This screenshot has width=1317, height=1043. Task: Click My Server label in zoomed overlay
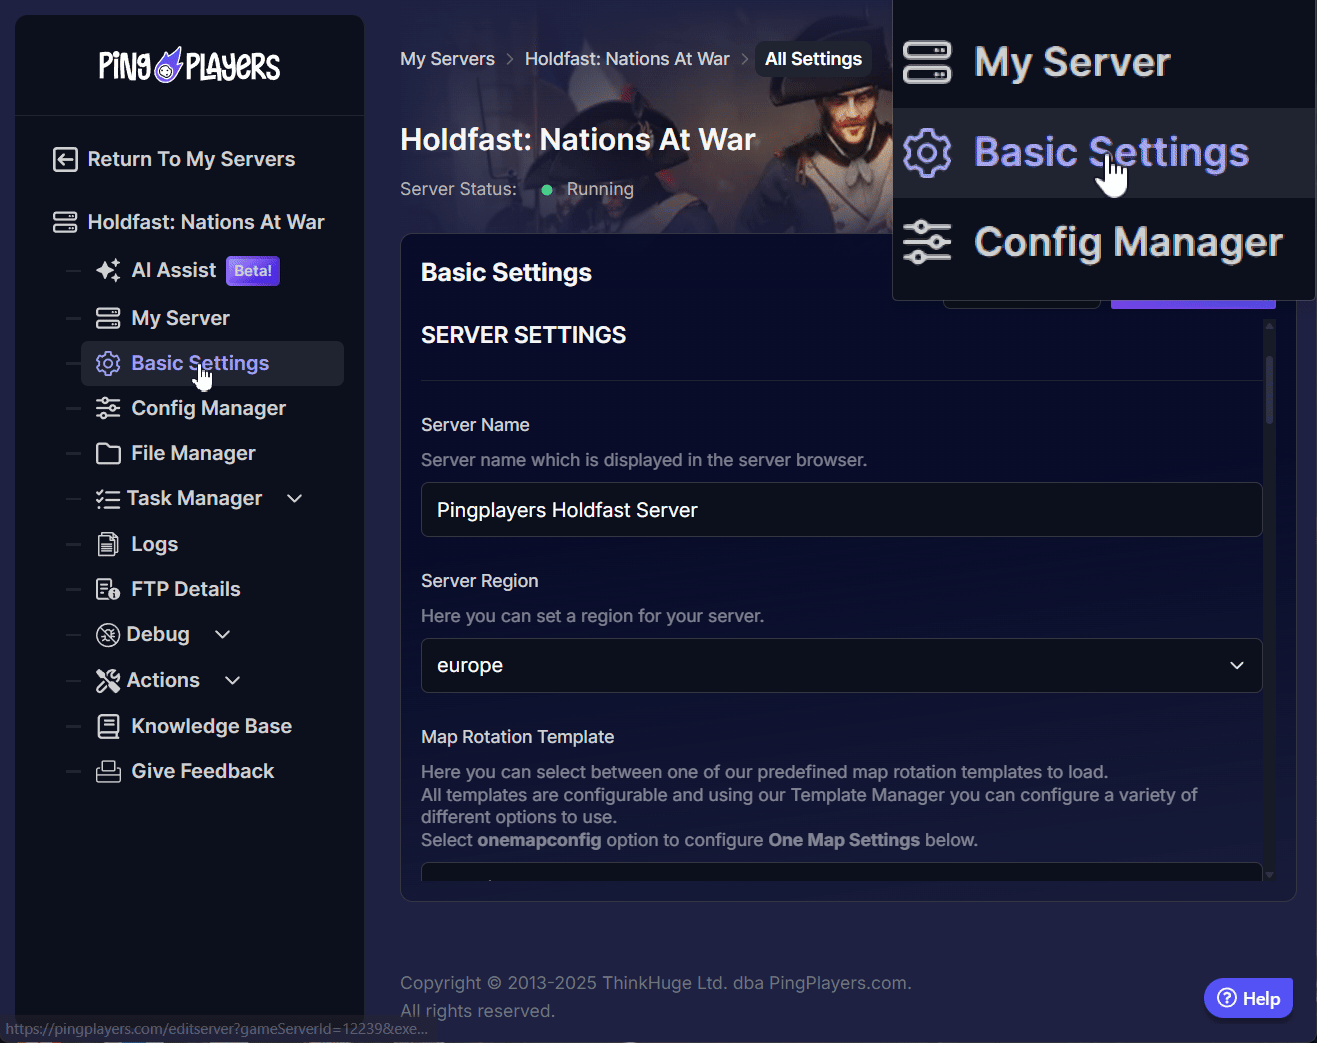pos(1072,62)
